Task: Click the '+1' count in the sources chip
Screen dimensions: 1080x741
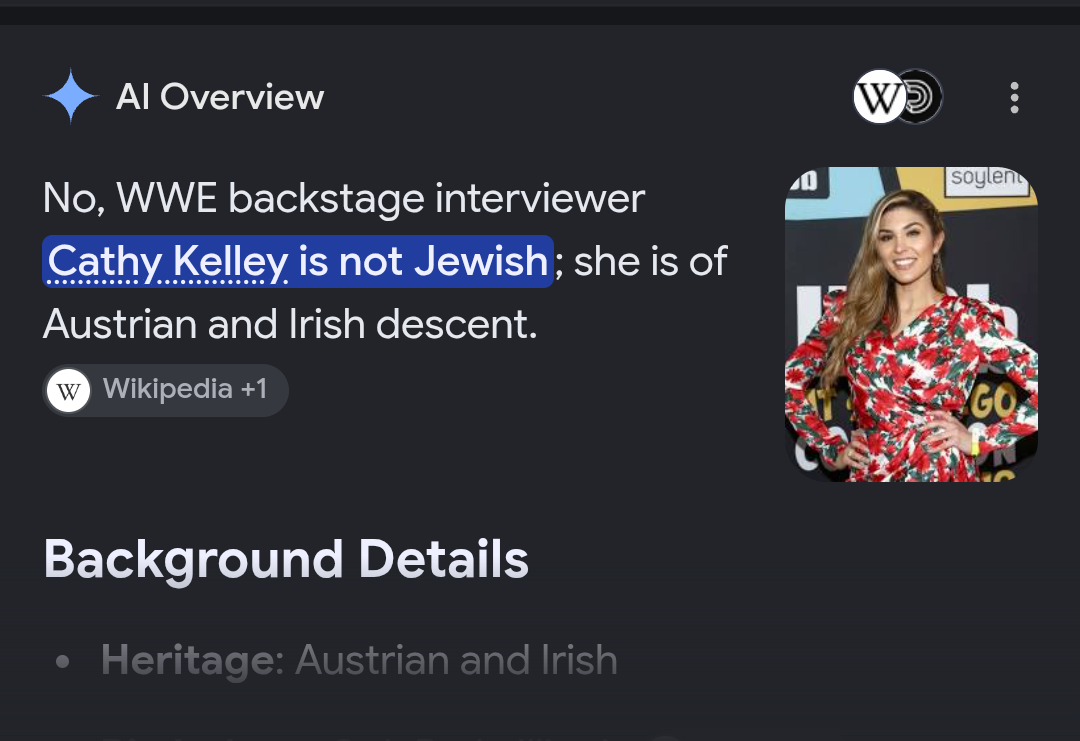Action: pos(253,390)
